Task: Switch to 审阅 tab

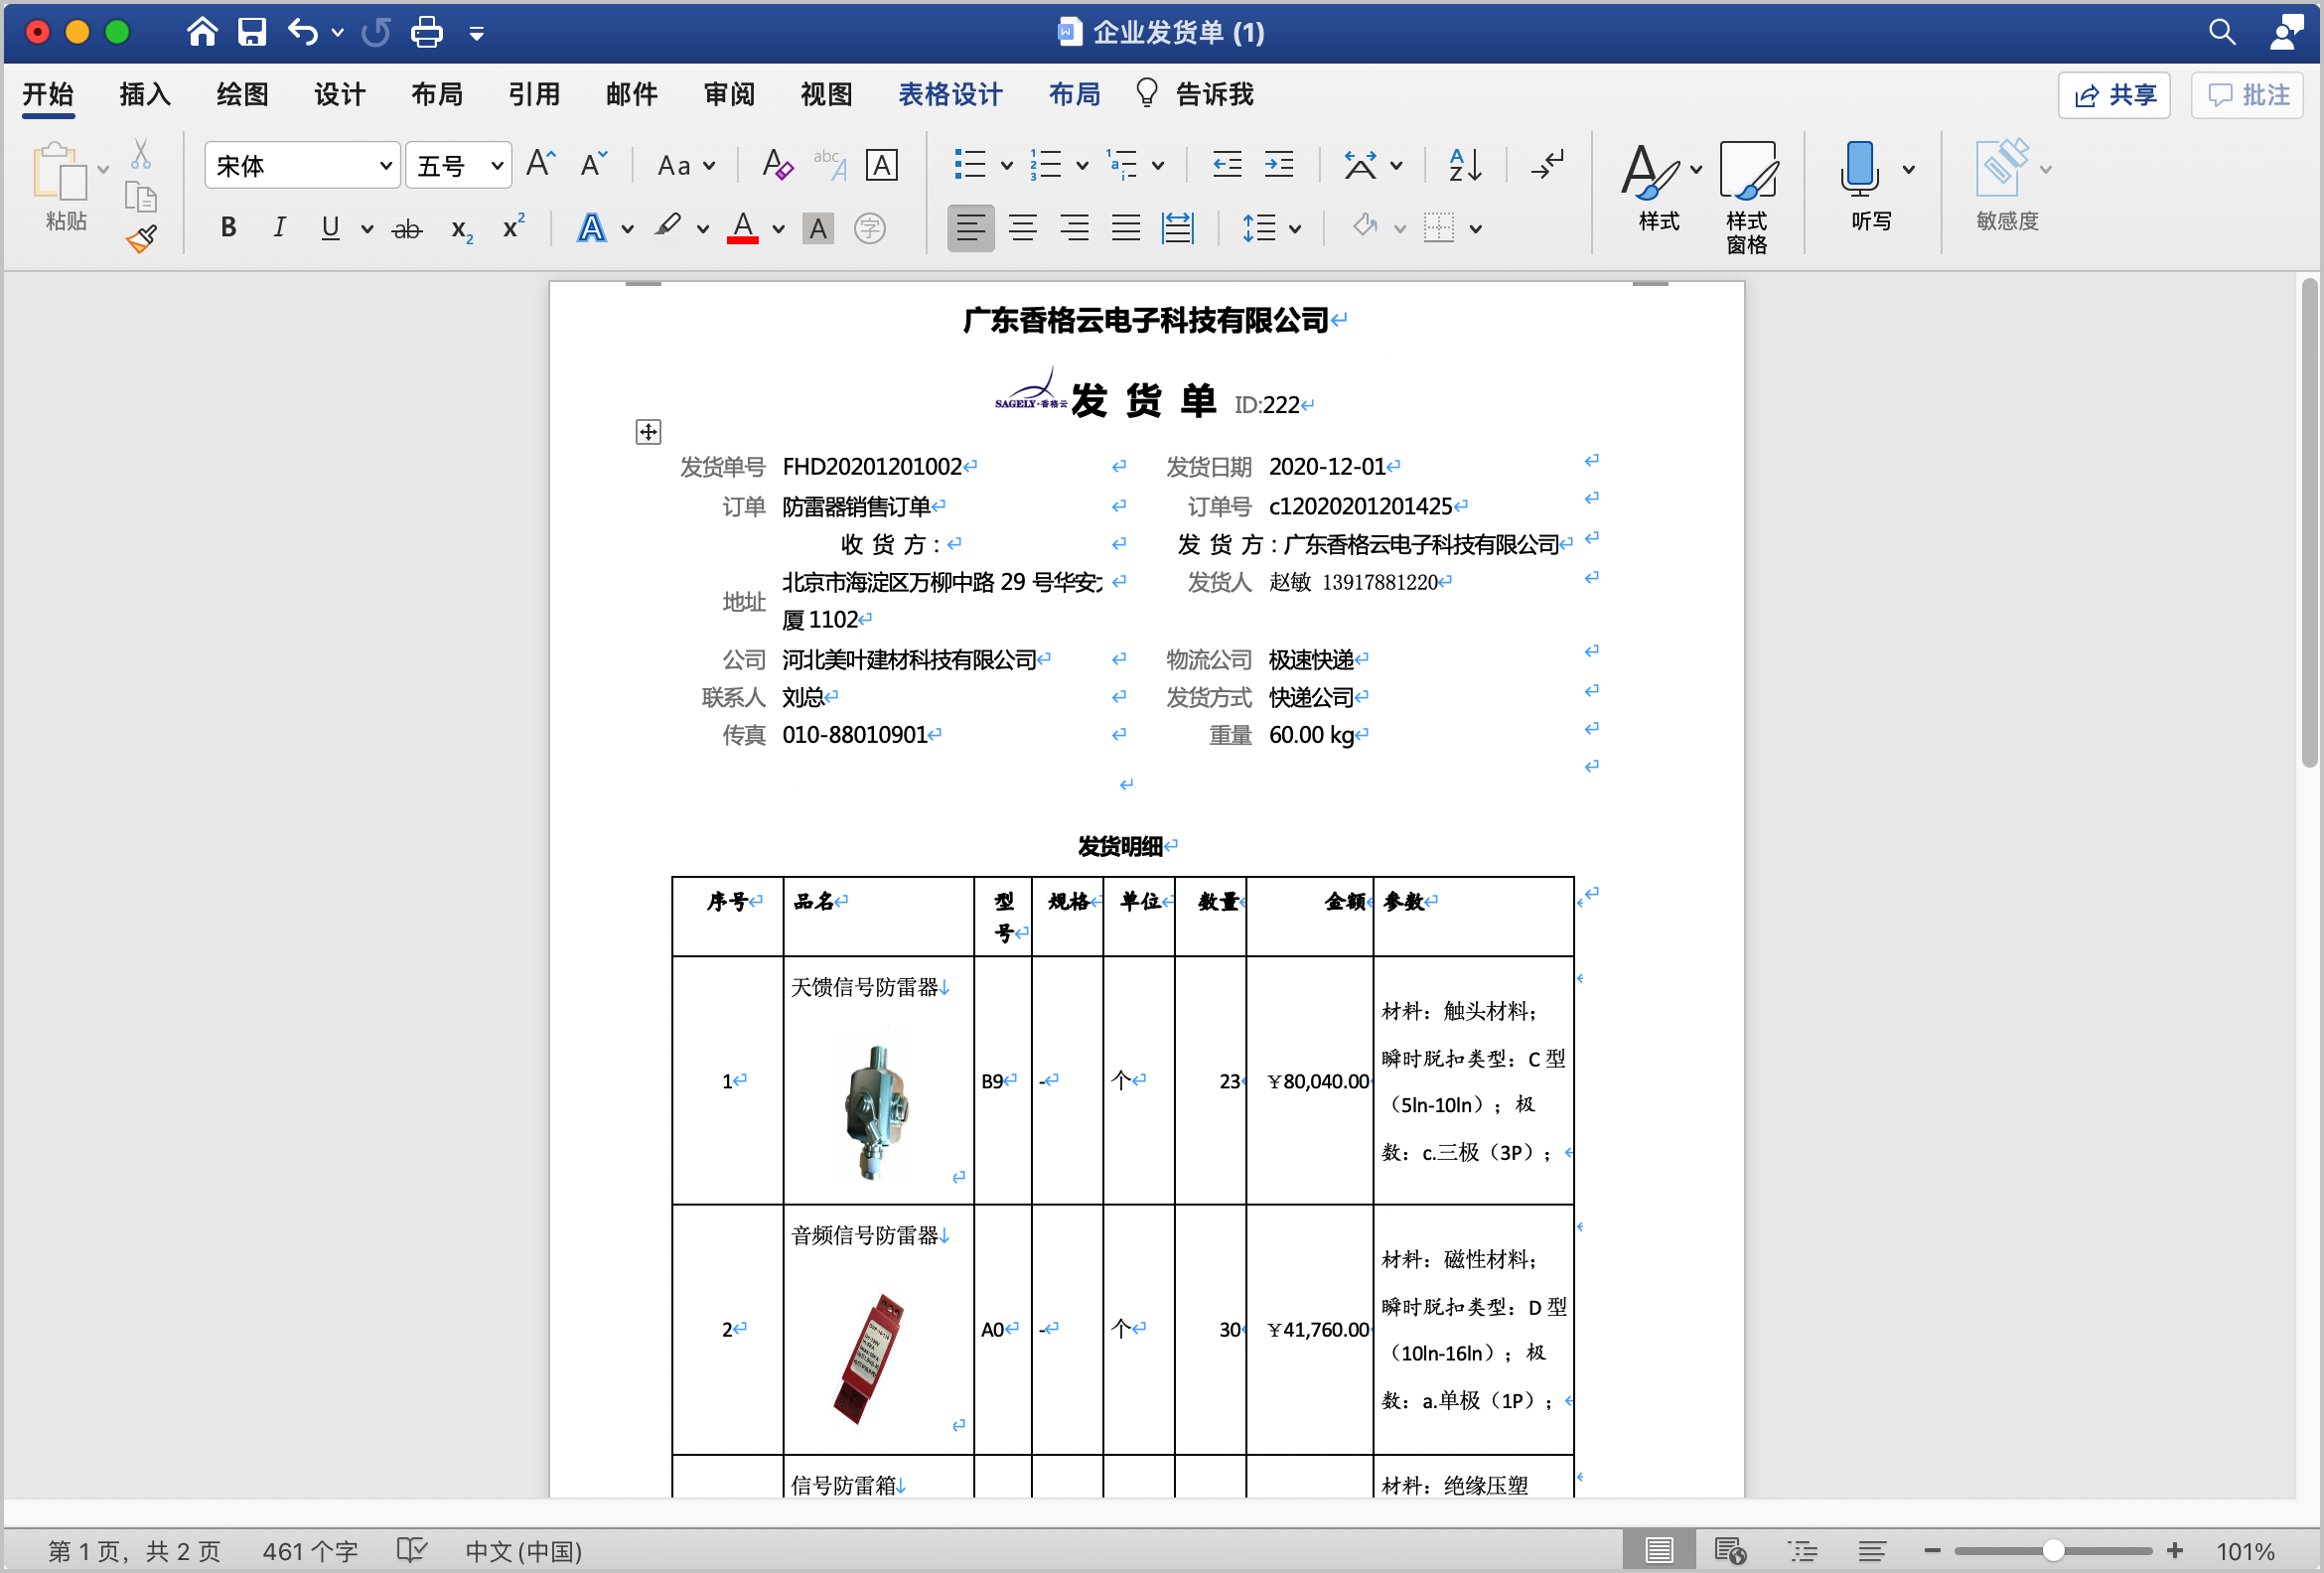Action: 728,94
